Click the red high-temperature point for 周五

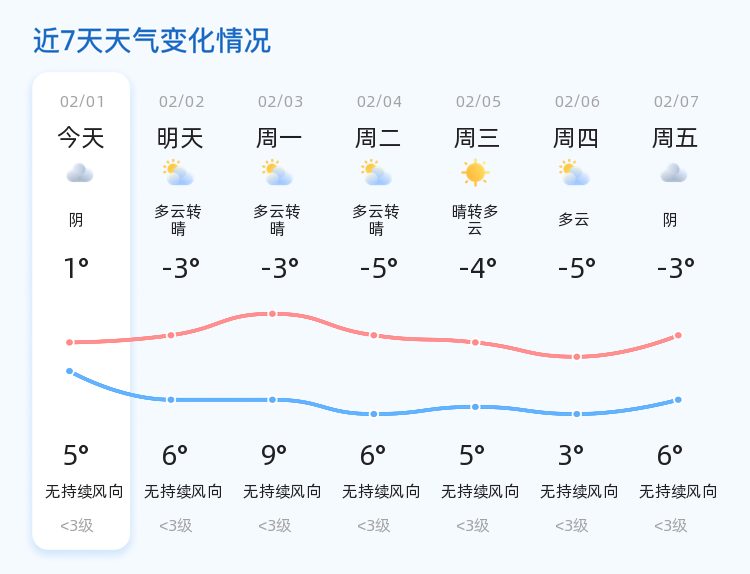coord(678,335)
